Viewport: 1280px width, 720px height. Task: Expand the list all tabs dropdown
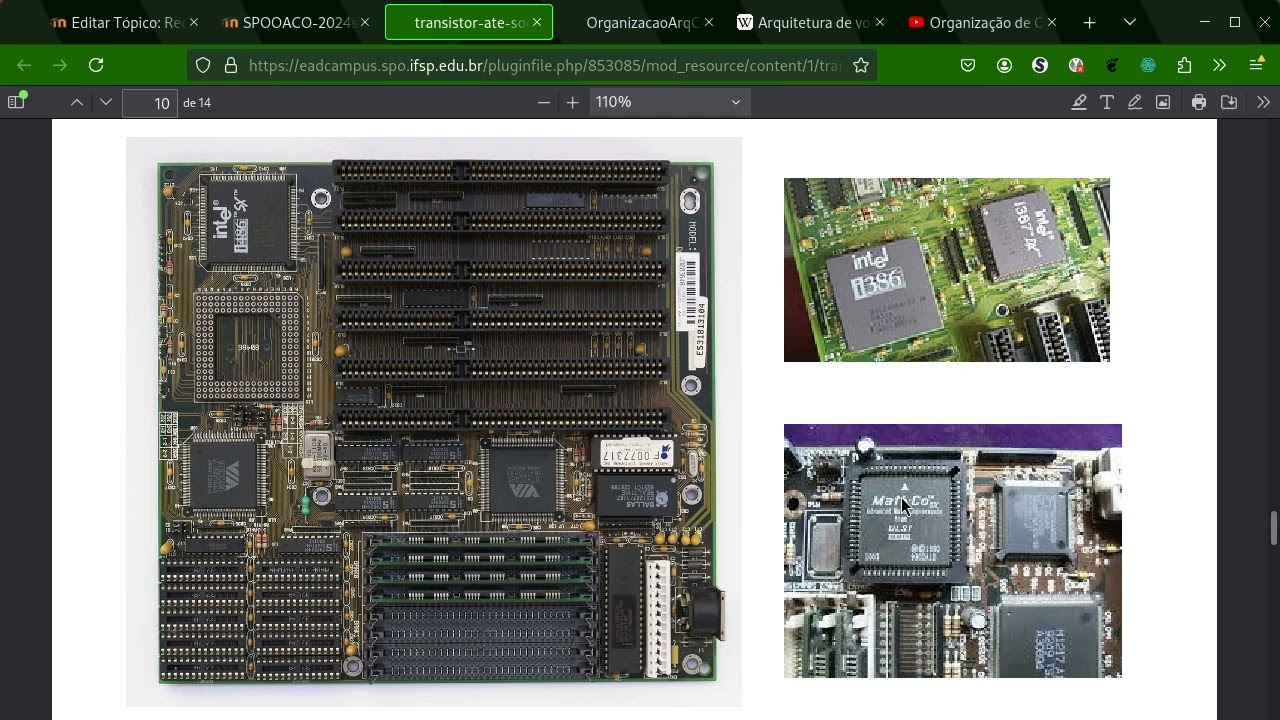tap(1130, 22)
